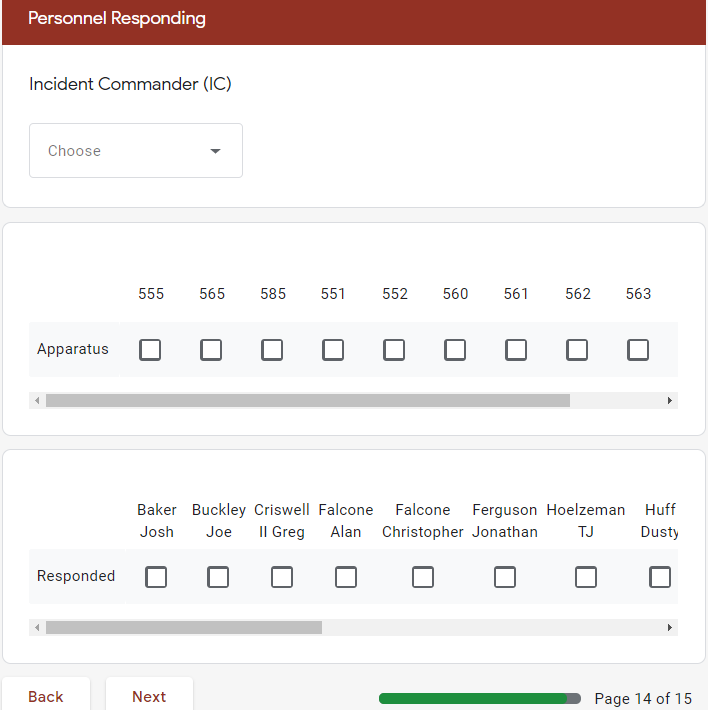Mark Ferguson Jonathan as responded
This screenshot has width=708, height=710.
[505, 577]
